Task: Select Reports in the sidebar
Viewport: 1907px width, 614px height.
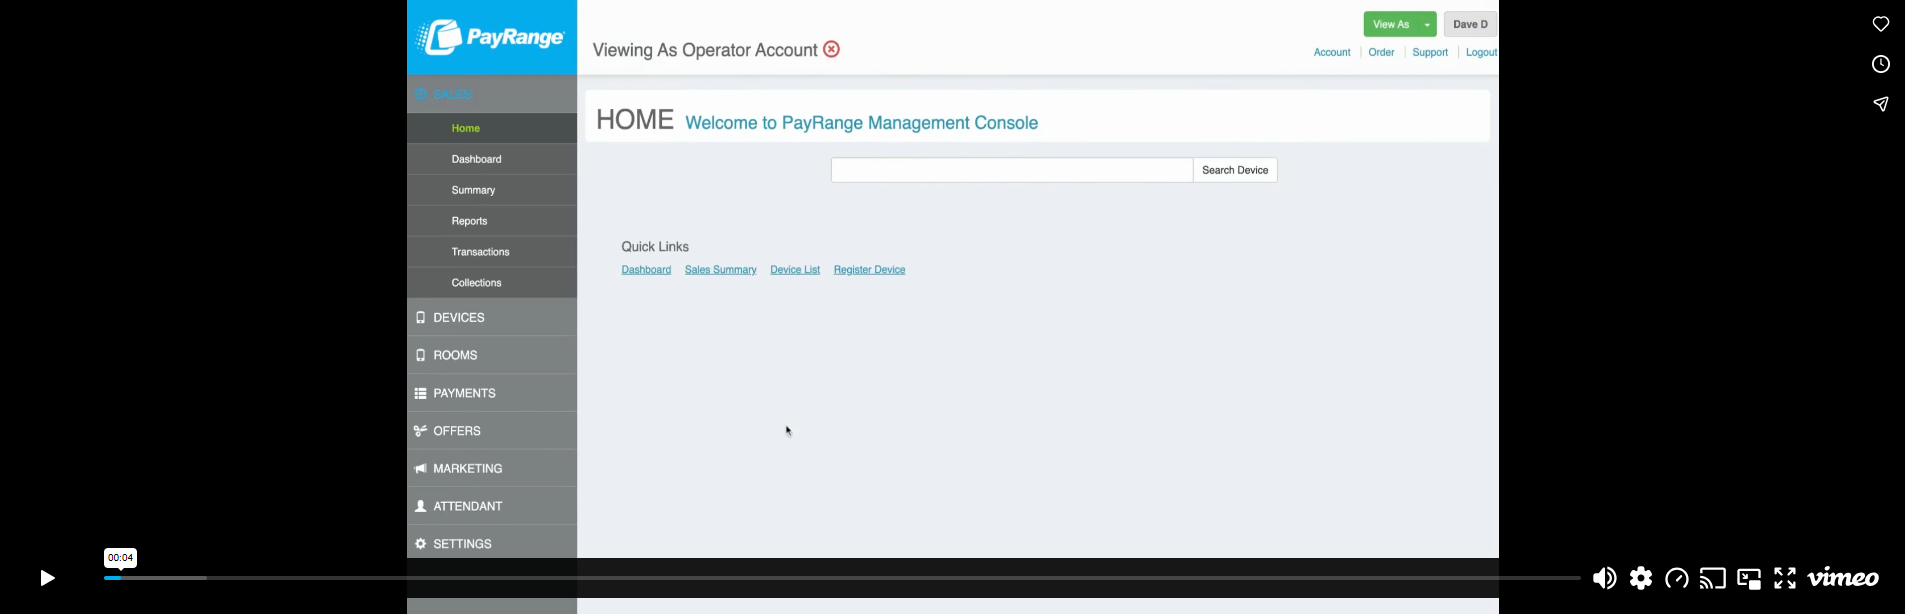Action: click(492, 221)
